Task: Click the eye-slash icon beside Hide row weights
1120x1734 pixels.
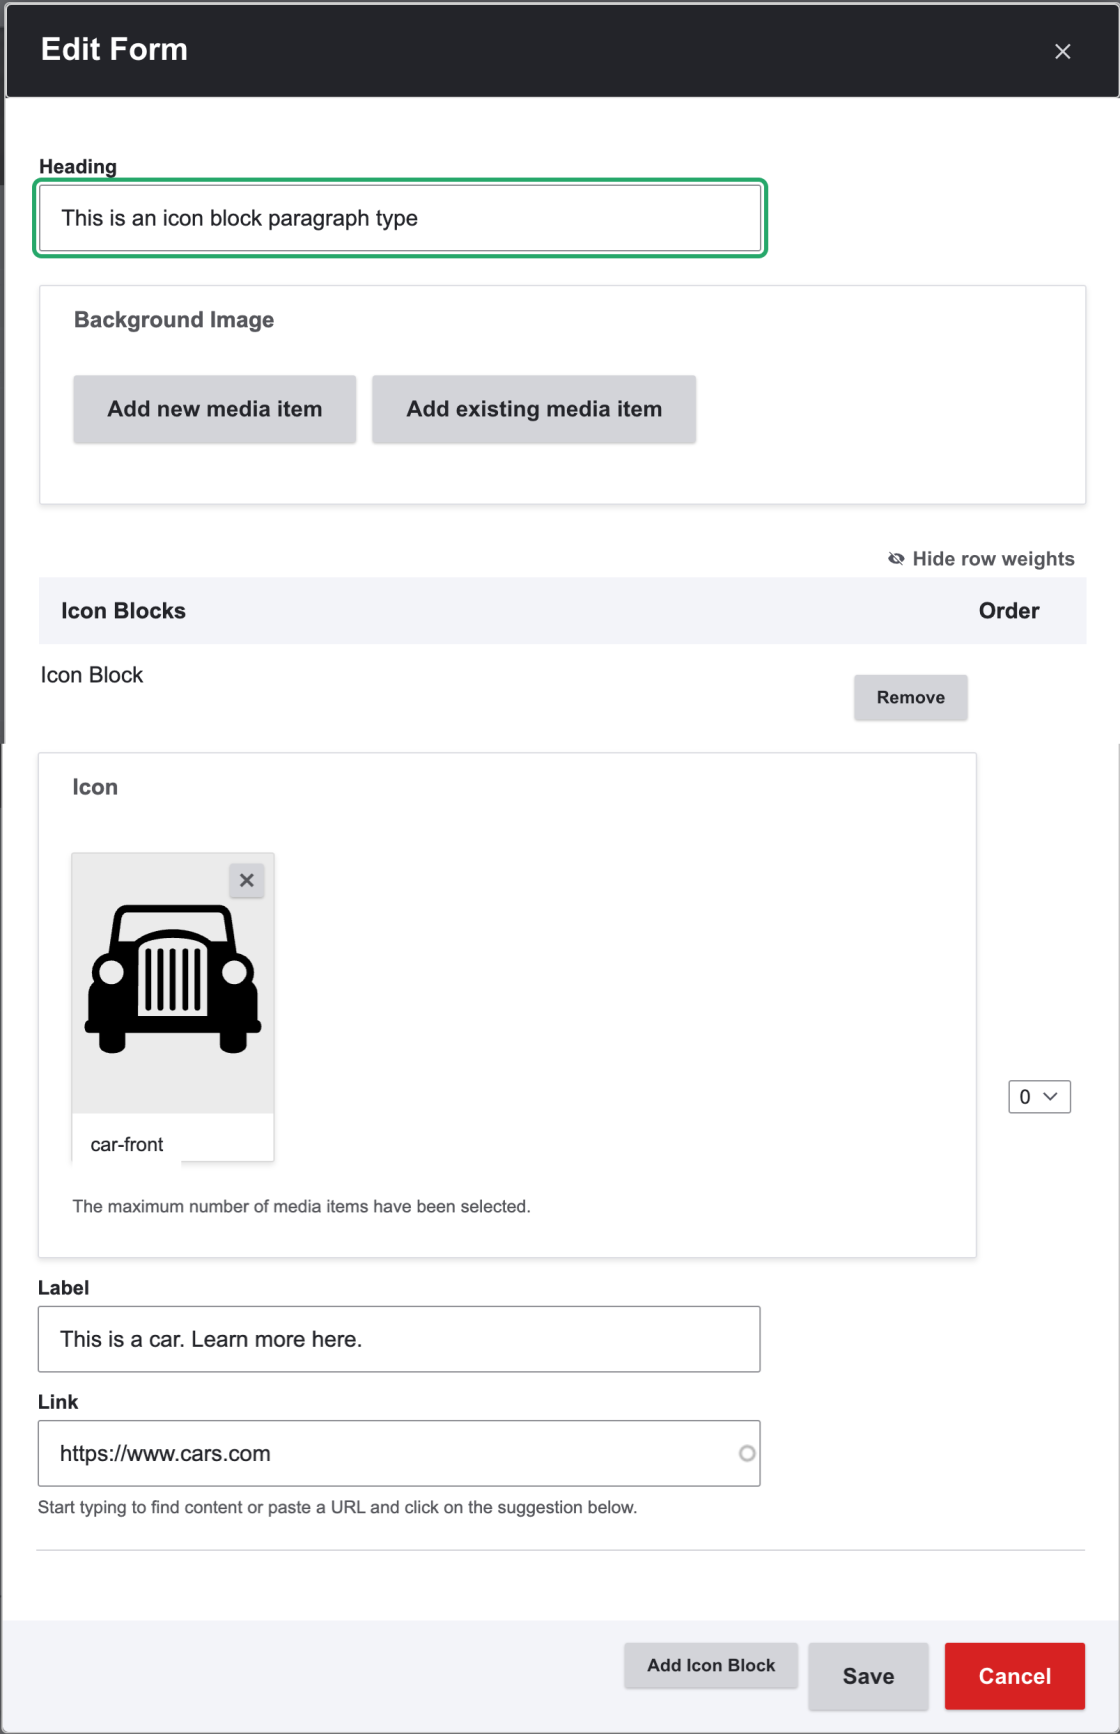Action: point(896,559)
